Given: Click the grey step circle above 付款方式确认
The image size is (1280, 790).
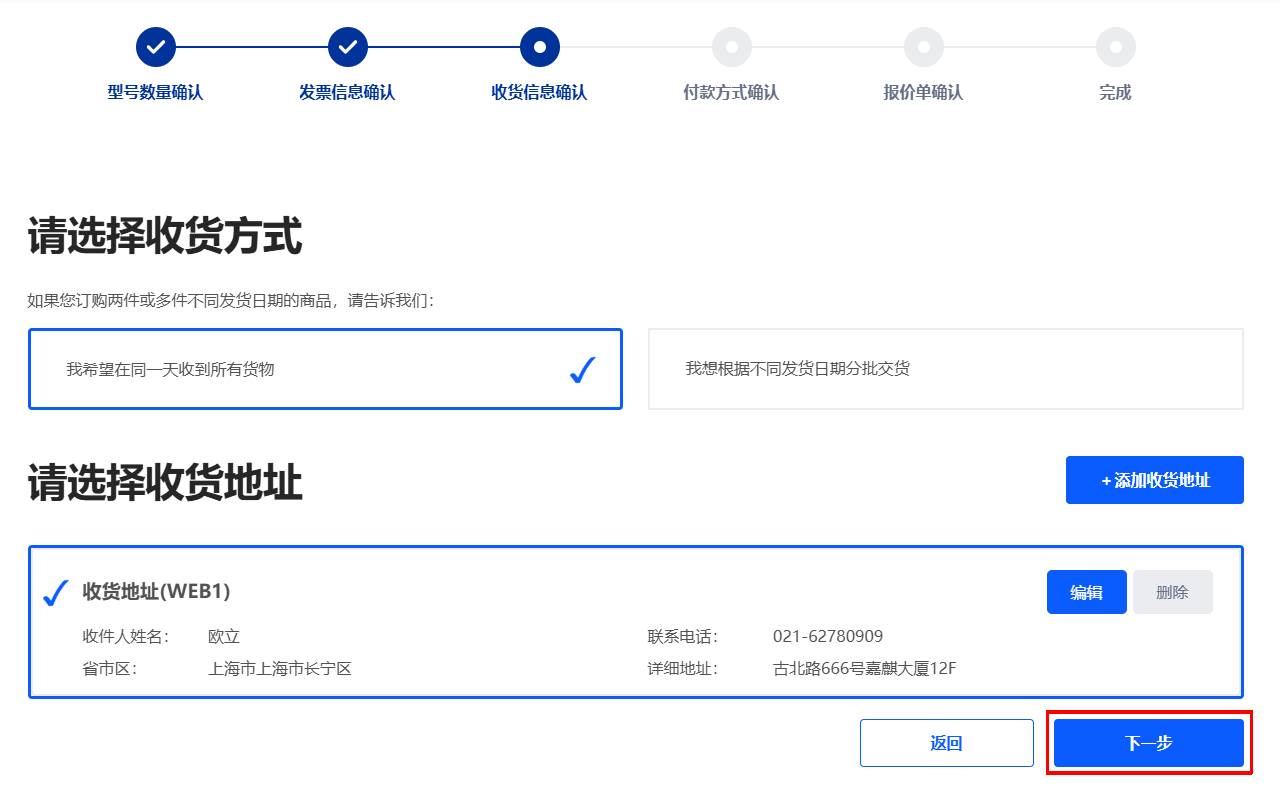Looking at the screenshot, I should 732,47.
